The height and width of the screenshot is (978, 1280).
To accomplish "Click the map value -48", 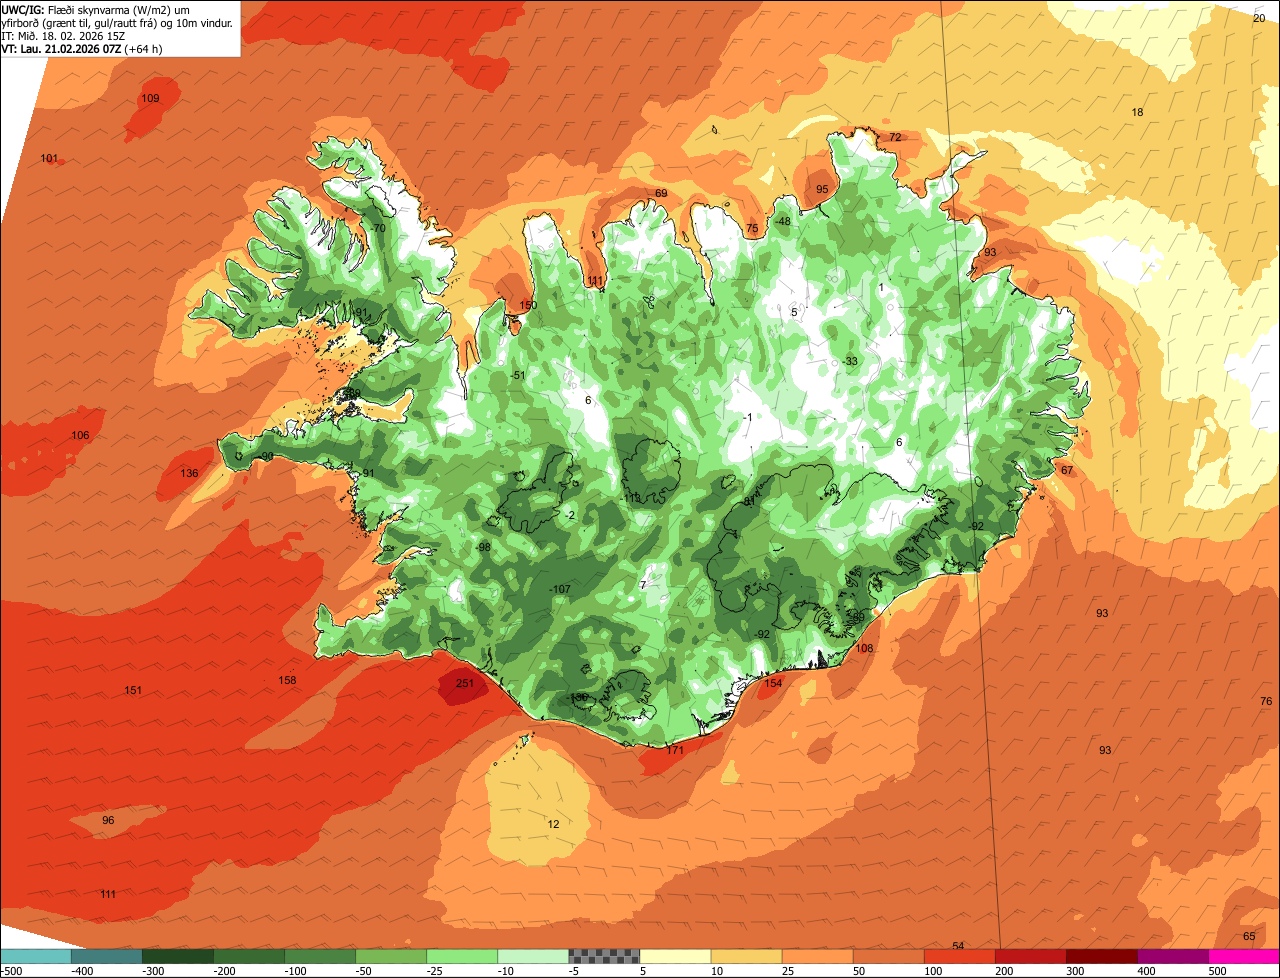I will pyautogui.click(x=782, y=221).
